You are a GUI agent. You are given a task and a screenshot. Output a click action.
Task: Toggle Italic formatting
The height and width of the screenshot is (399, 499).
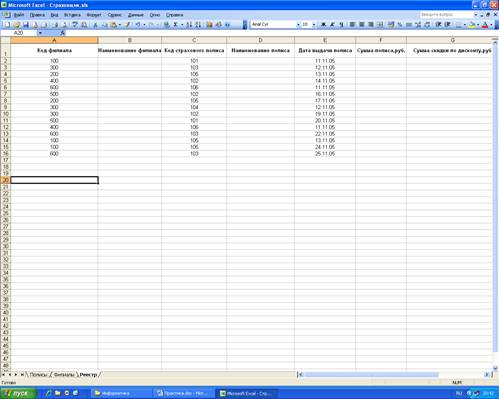click(x=332, y=25)
